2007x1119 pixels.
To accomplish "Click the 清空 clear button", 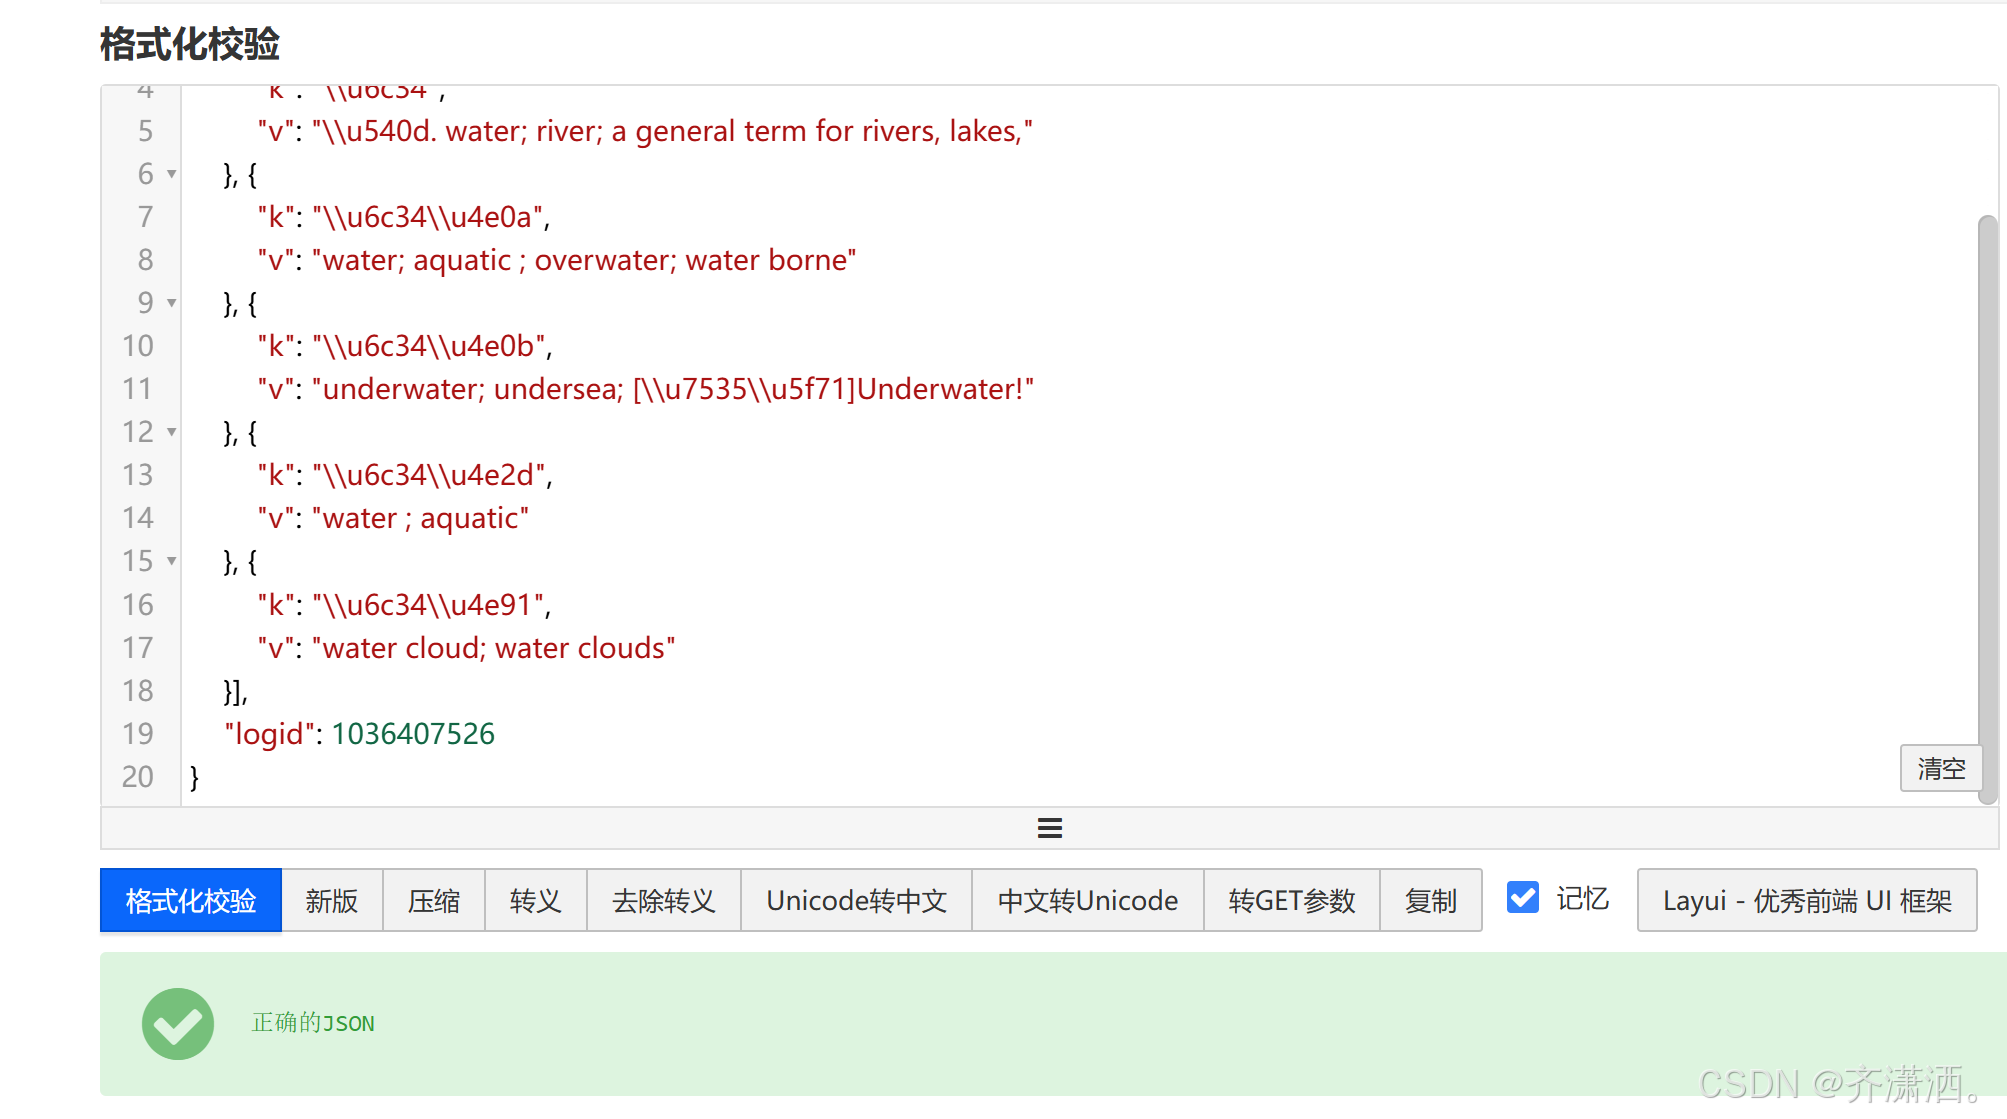I will click(x=1941, y=768).
